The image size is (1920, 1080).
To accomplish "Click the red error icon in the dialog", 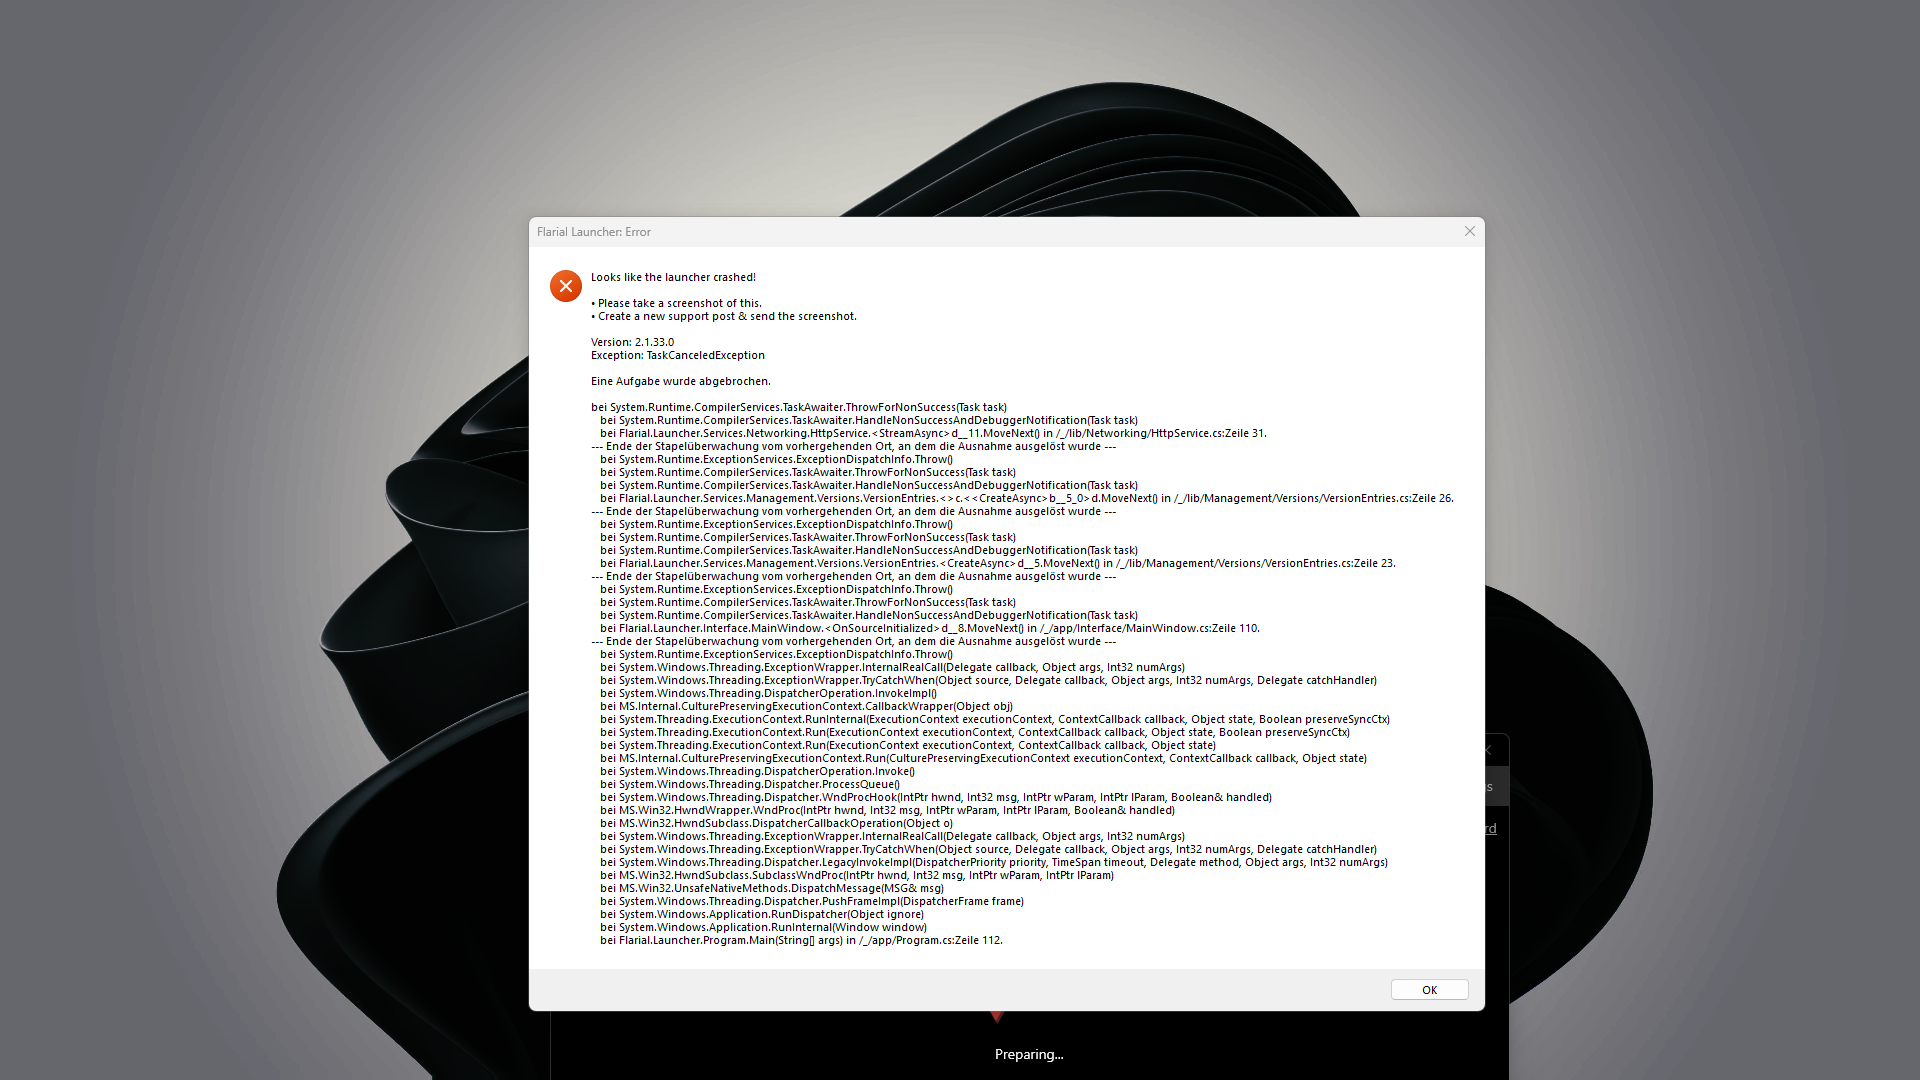I will click(566, 286).
